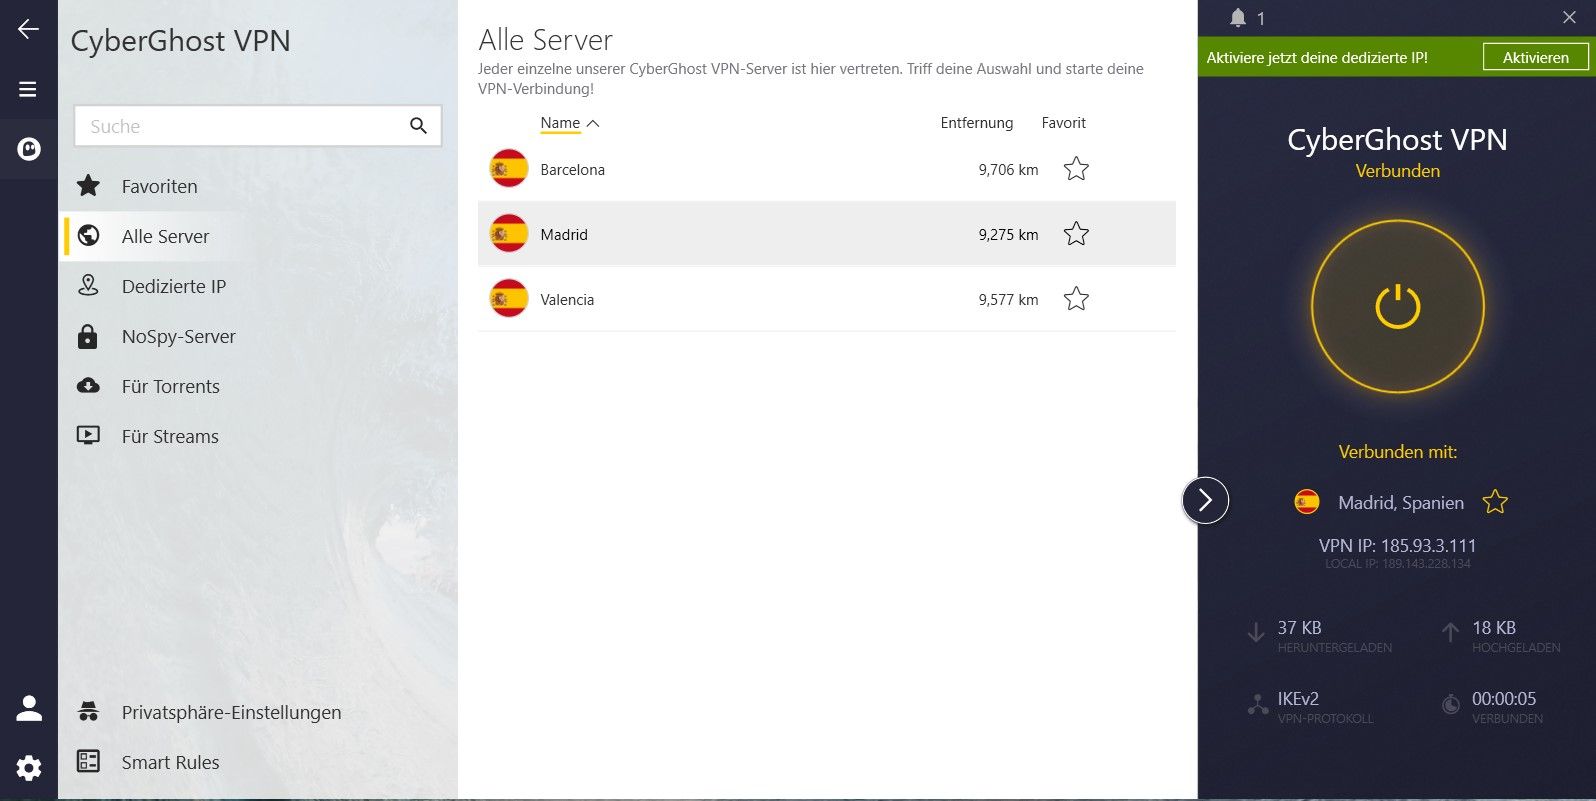This screenshot has width=1596, height=801.
Task: Select the Barcelona server row
Action: (826, 169)
